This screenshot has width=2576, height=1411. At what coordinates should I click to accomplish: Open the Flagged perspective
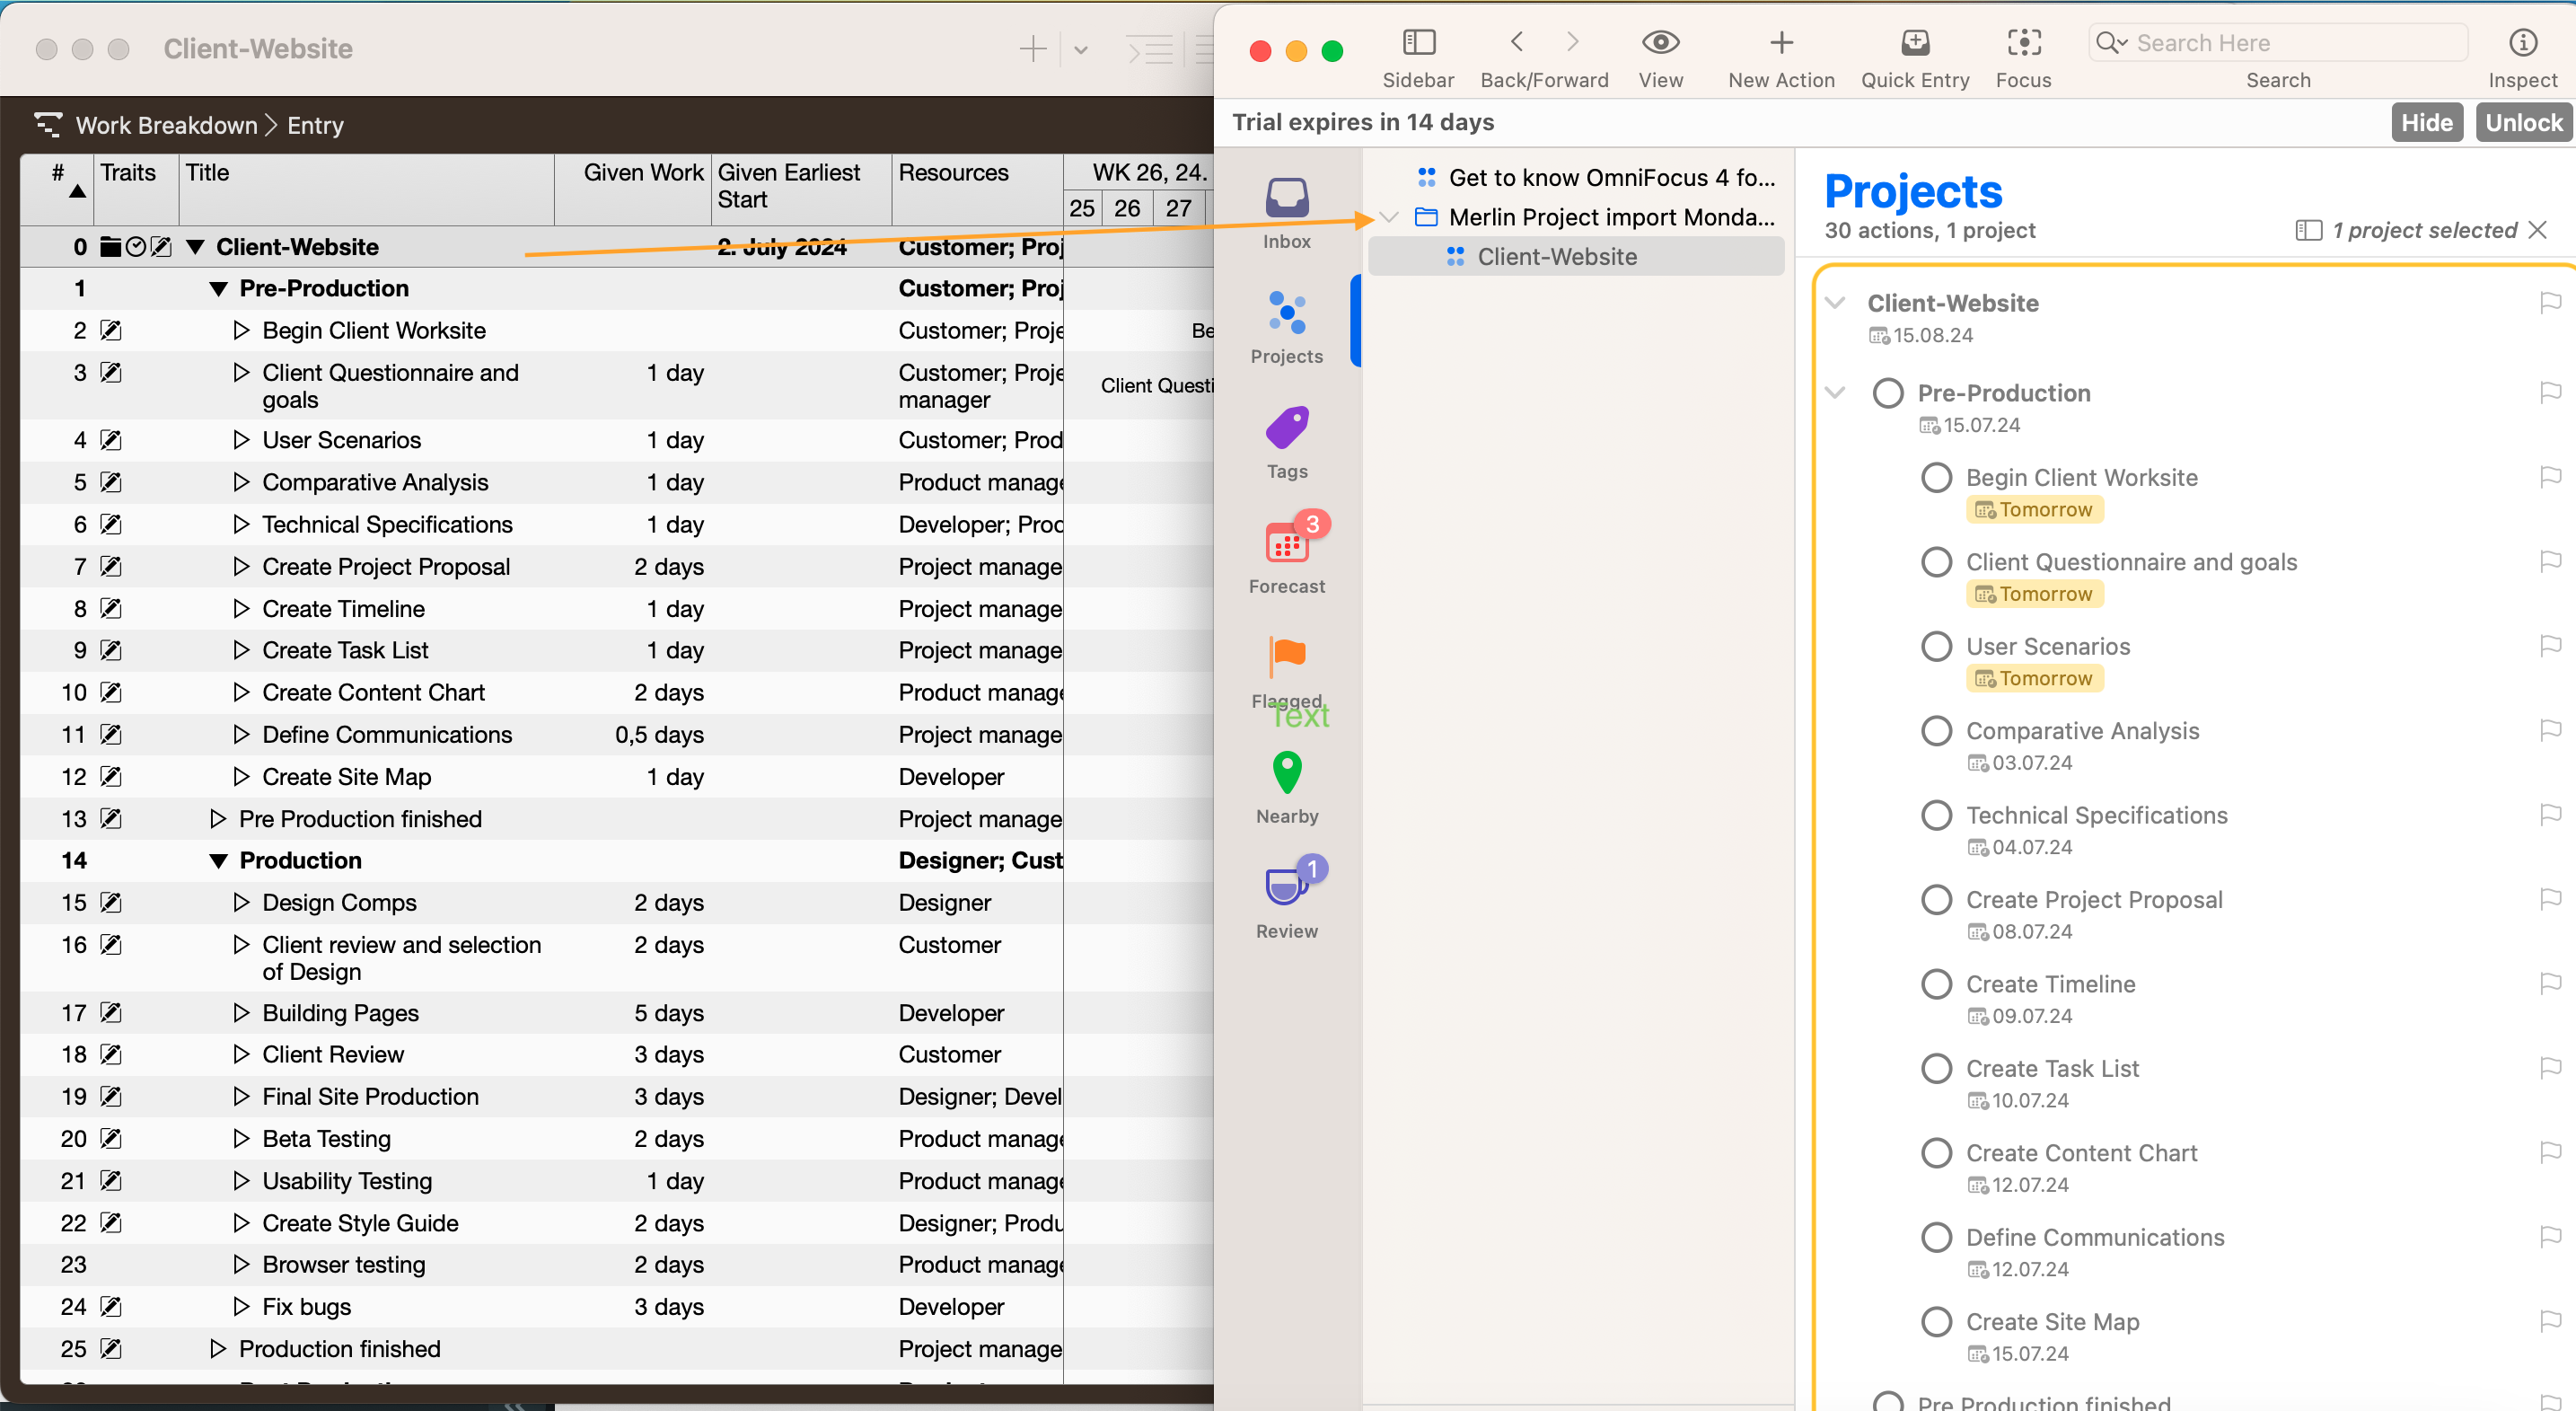tap(1286, 673)
